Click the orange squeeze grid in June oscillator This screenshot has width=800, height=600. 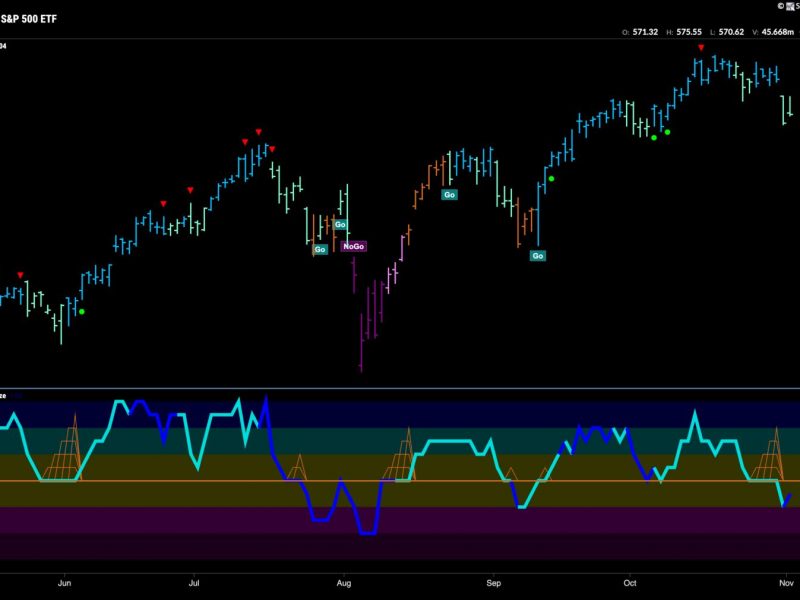click(62, 447)
